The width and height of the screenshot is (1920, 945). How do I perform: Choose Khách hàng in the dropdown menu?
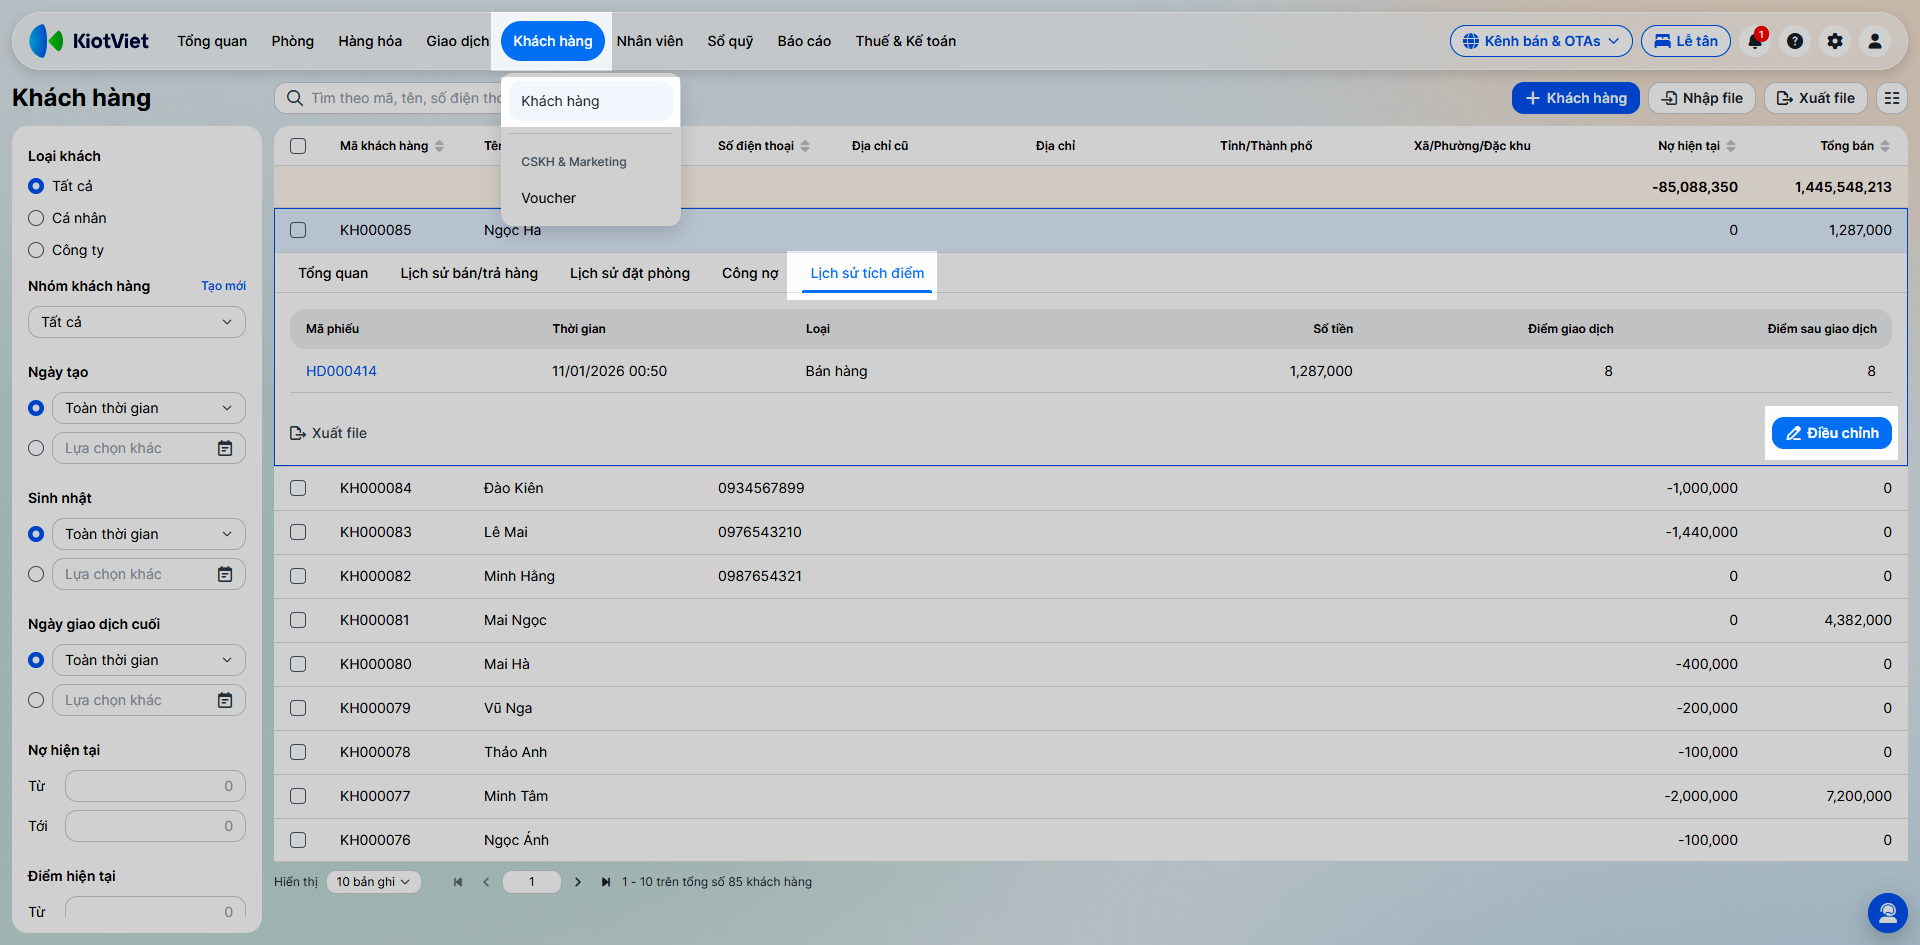[591, 101]
